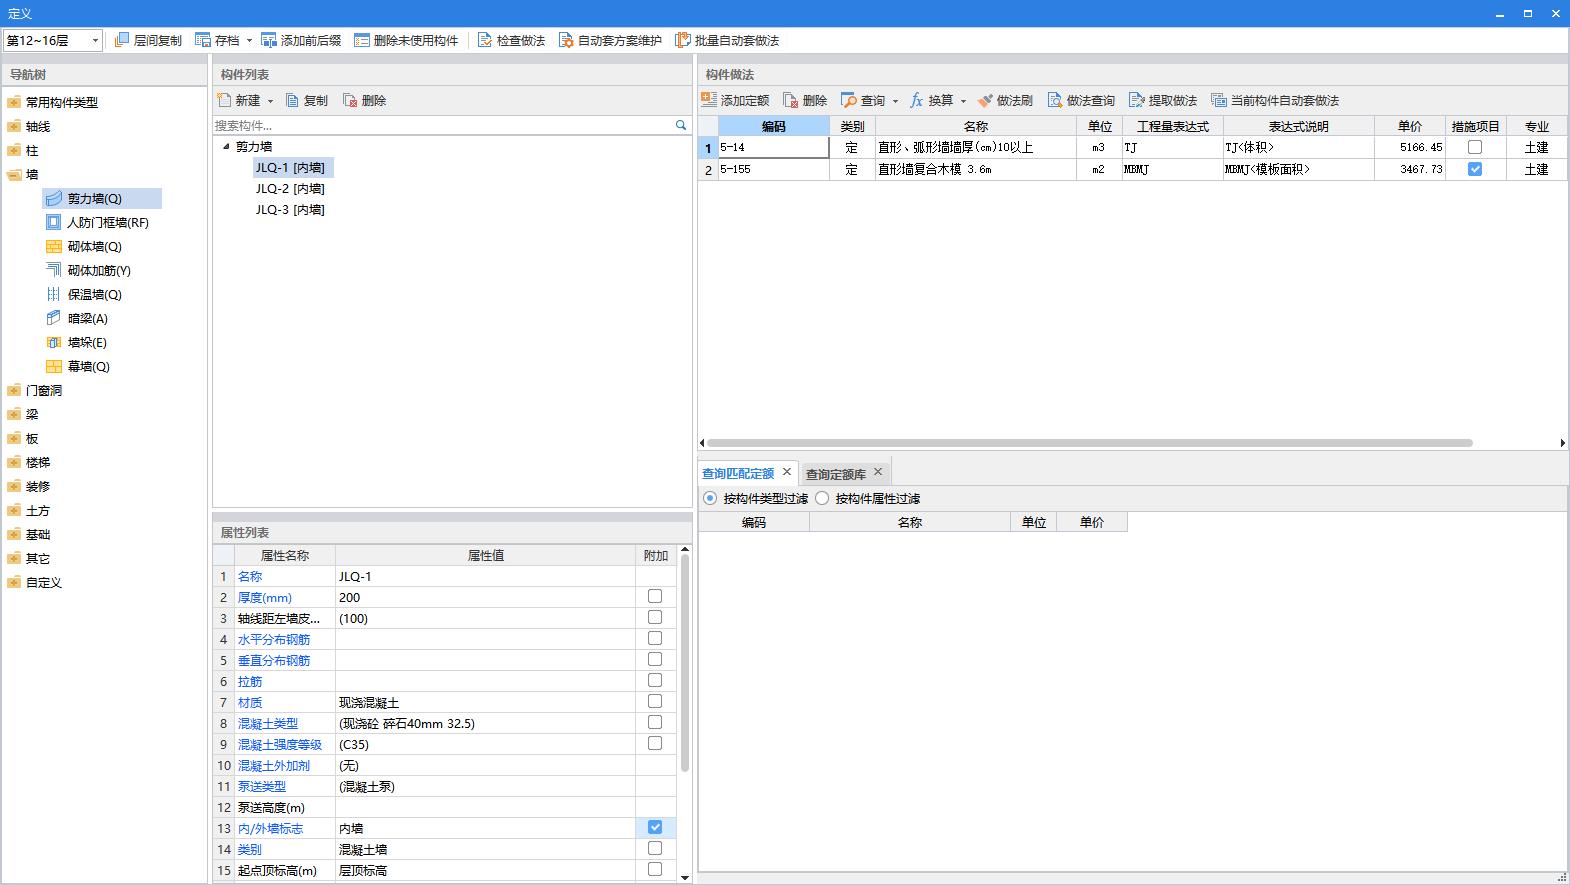Click the 批量自动套做法 icon
1570x885 pixels.
pos(683,40)
